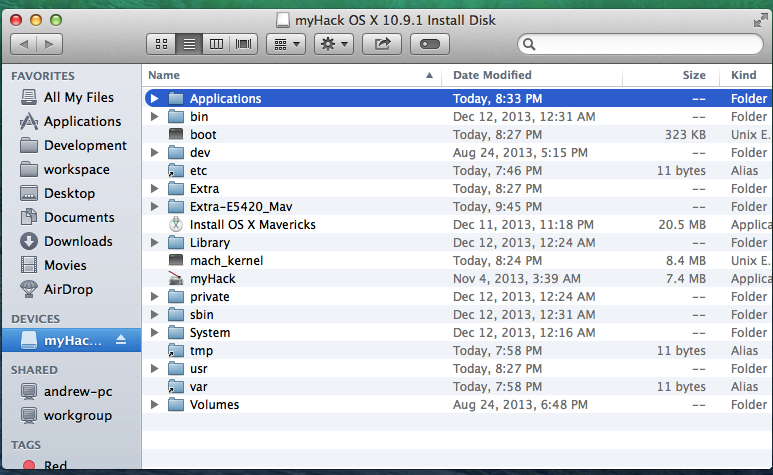The image size is (773, 475).
Task: Switch to Cover Flow view
Action: [245, 44]
